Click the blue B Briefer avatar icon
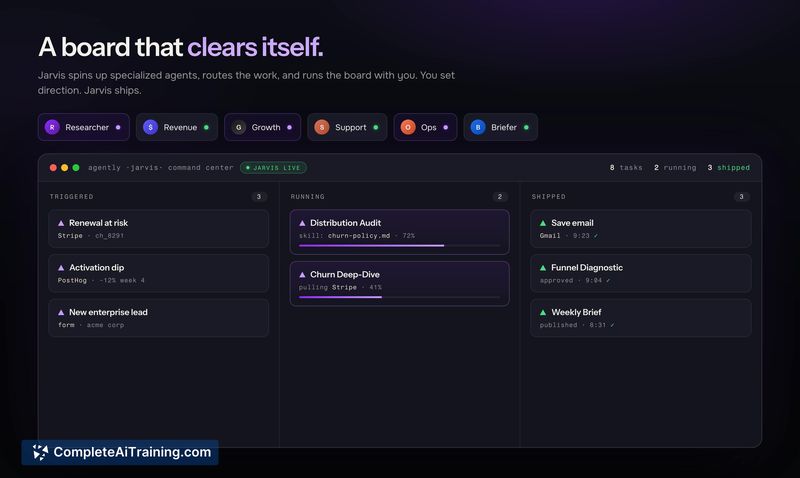 [478, 127]
